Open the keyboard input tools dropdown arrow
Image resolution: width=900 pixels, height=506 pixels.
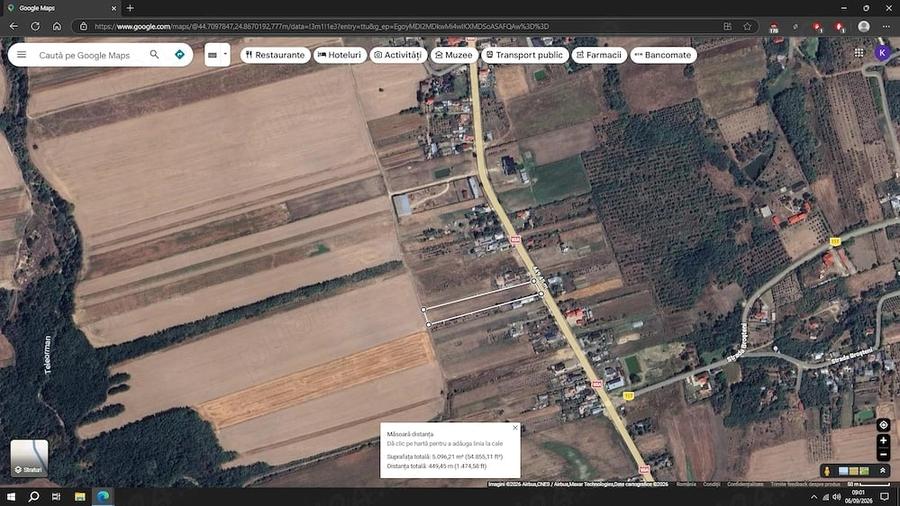click(225, 55)
